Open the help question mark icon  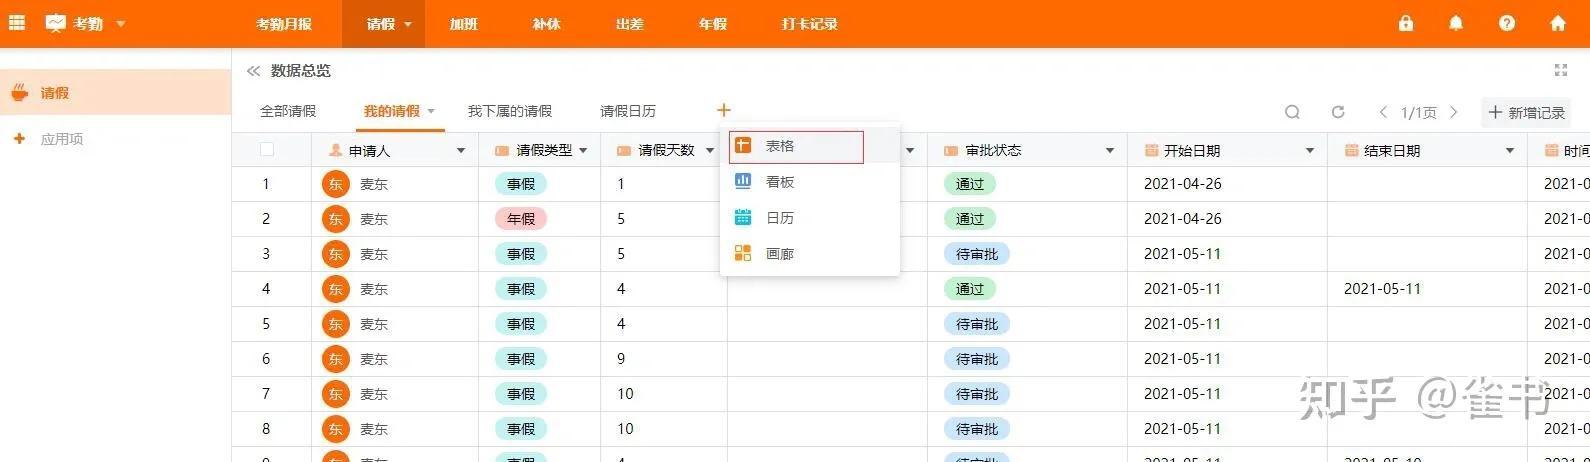point(1507,23)
